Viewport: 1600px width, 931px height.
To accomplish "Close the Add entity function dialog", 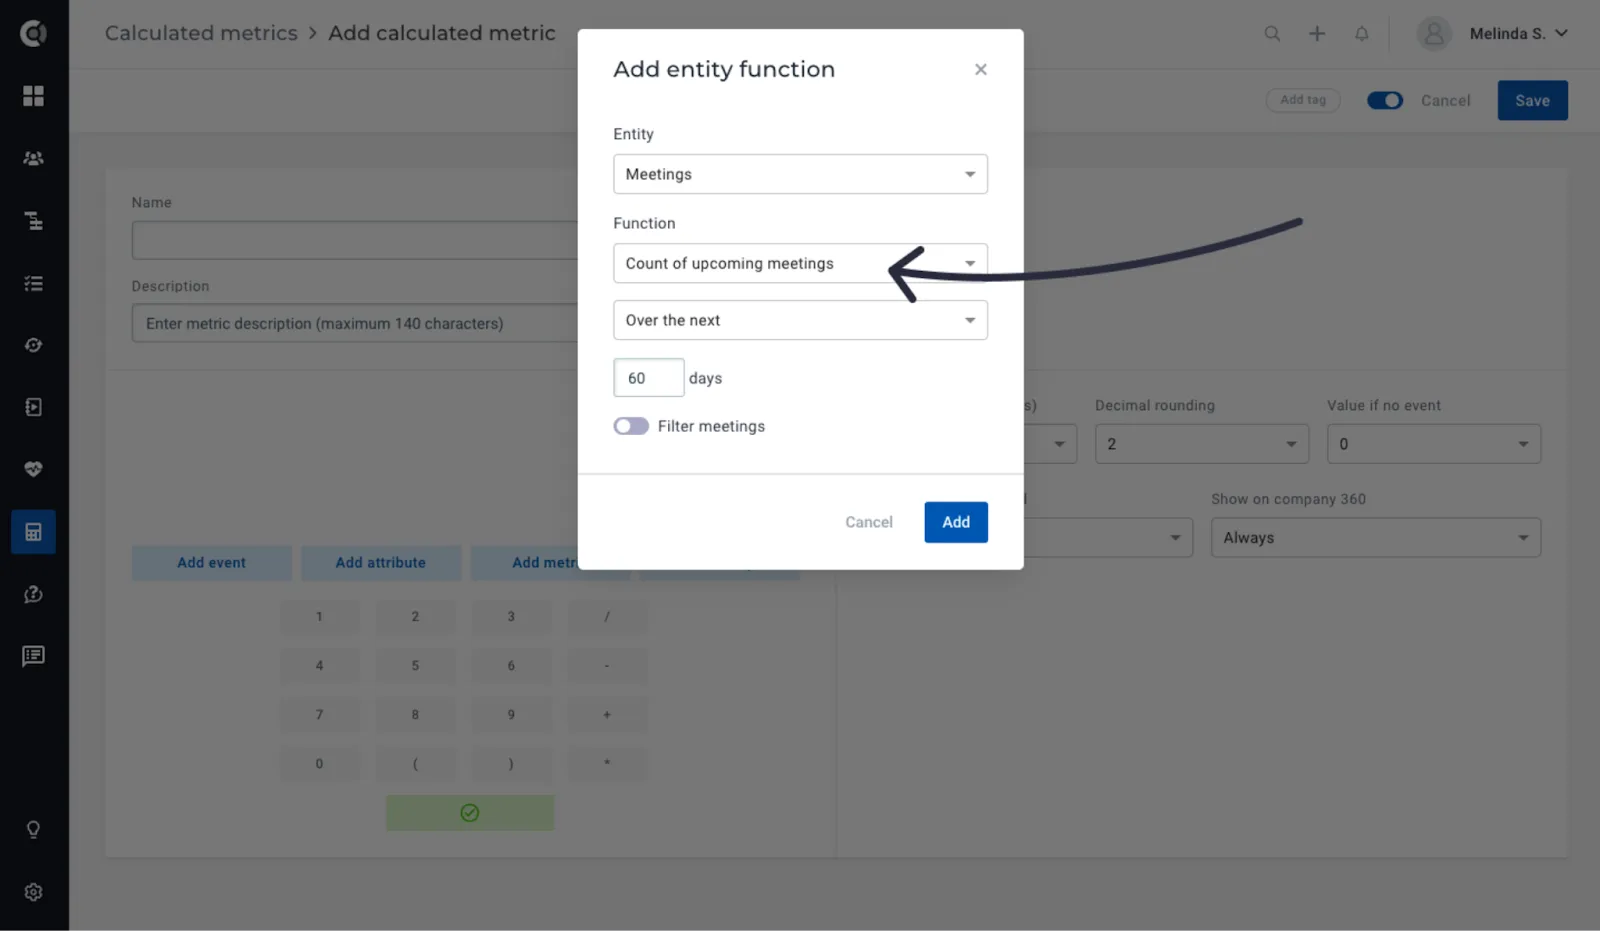I will (x=980, y=69).
